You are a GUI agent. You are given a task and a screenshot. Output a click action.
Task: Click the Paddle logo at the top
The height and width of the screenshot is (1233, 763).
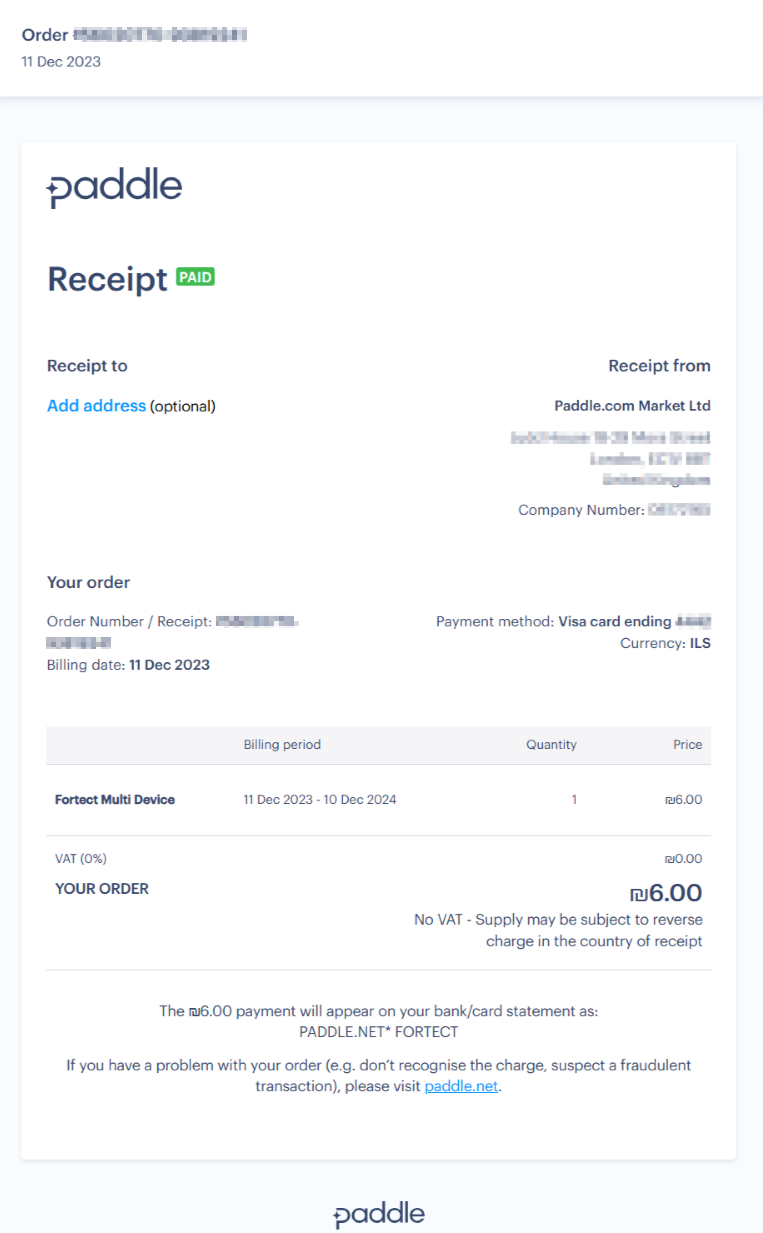113,186
